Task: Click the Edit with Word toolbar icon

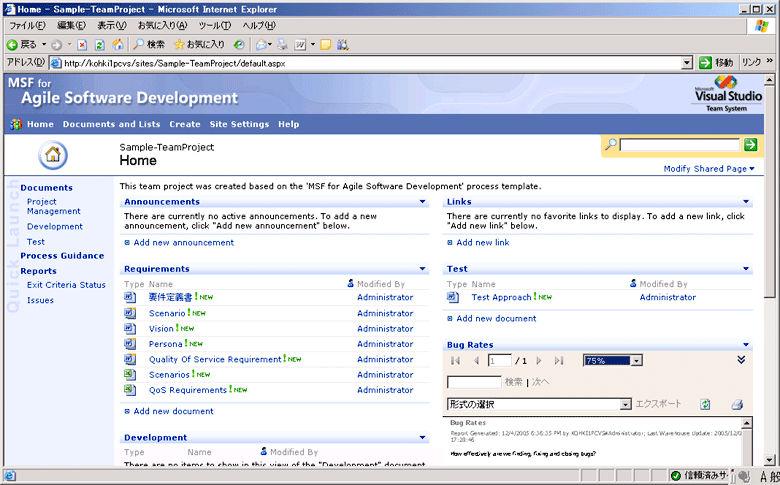Action: (x=300, y=45)
